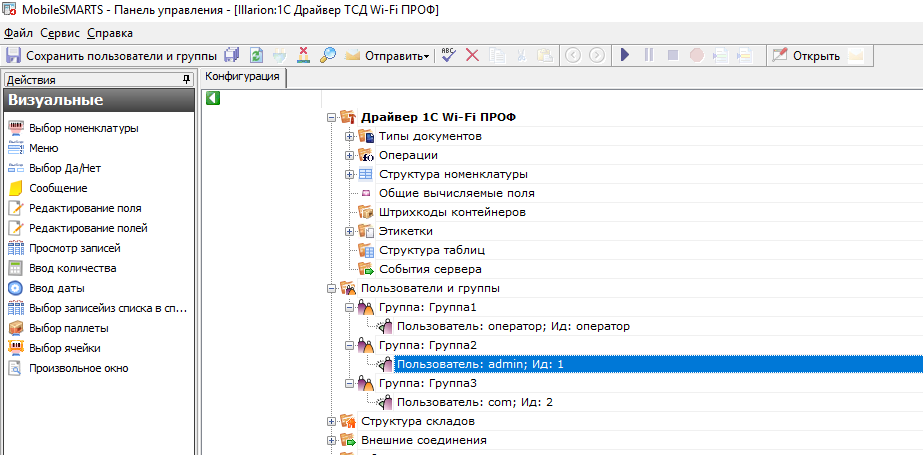Select the Ввод даты action
Image resolution: width=923 pixels, height=455 pixels.
tap(57, 288)
